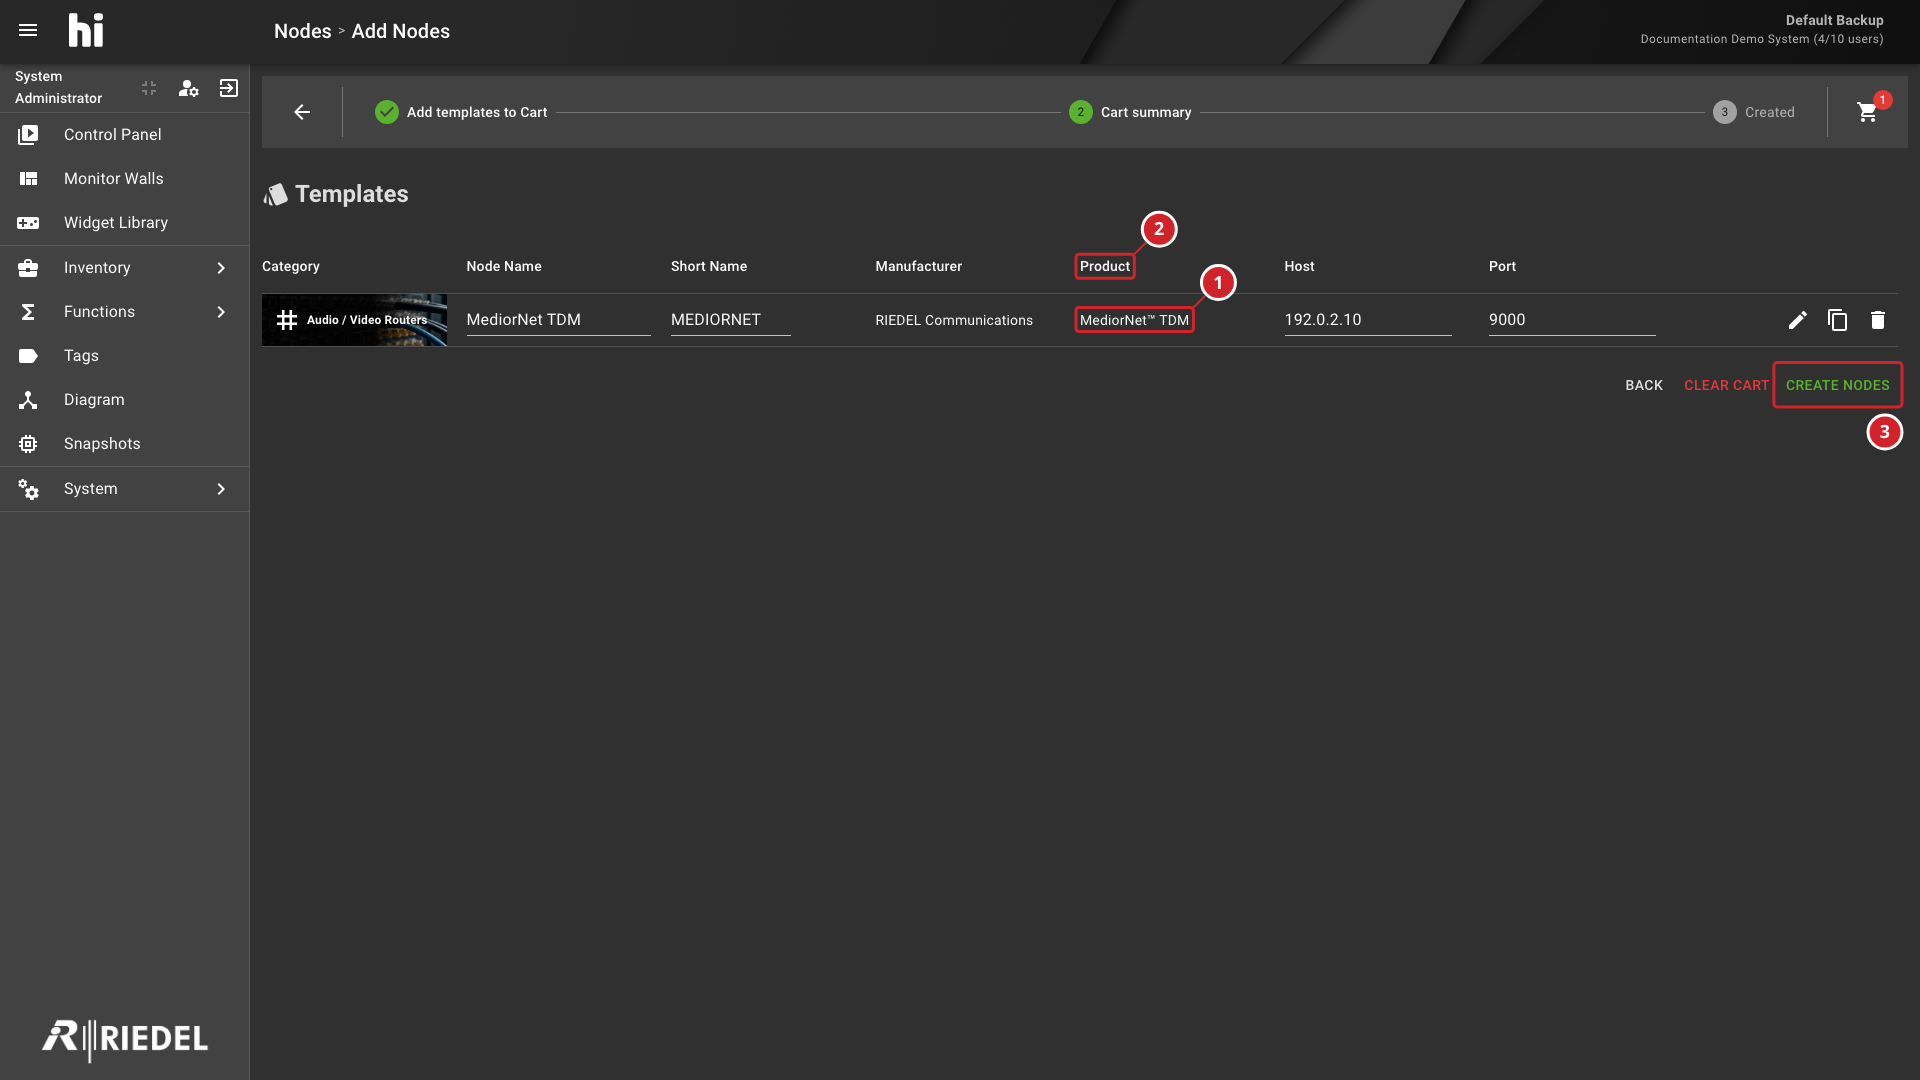
Task: Click RIEDEL Communications manufacturer text
Action: point(953,320)
